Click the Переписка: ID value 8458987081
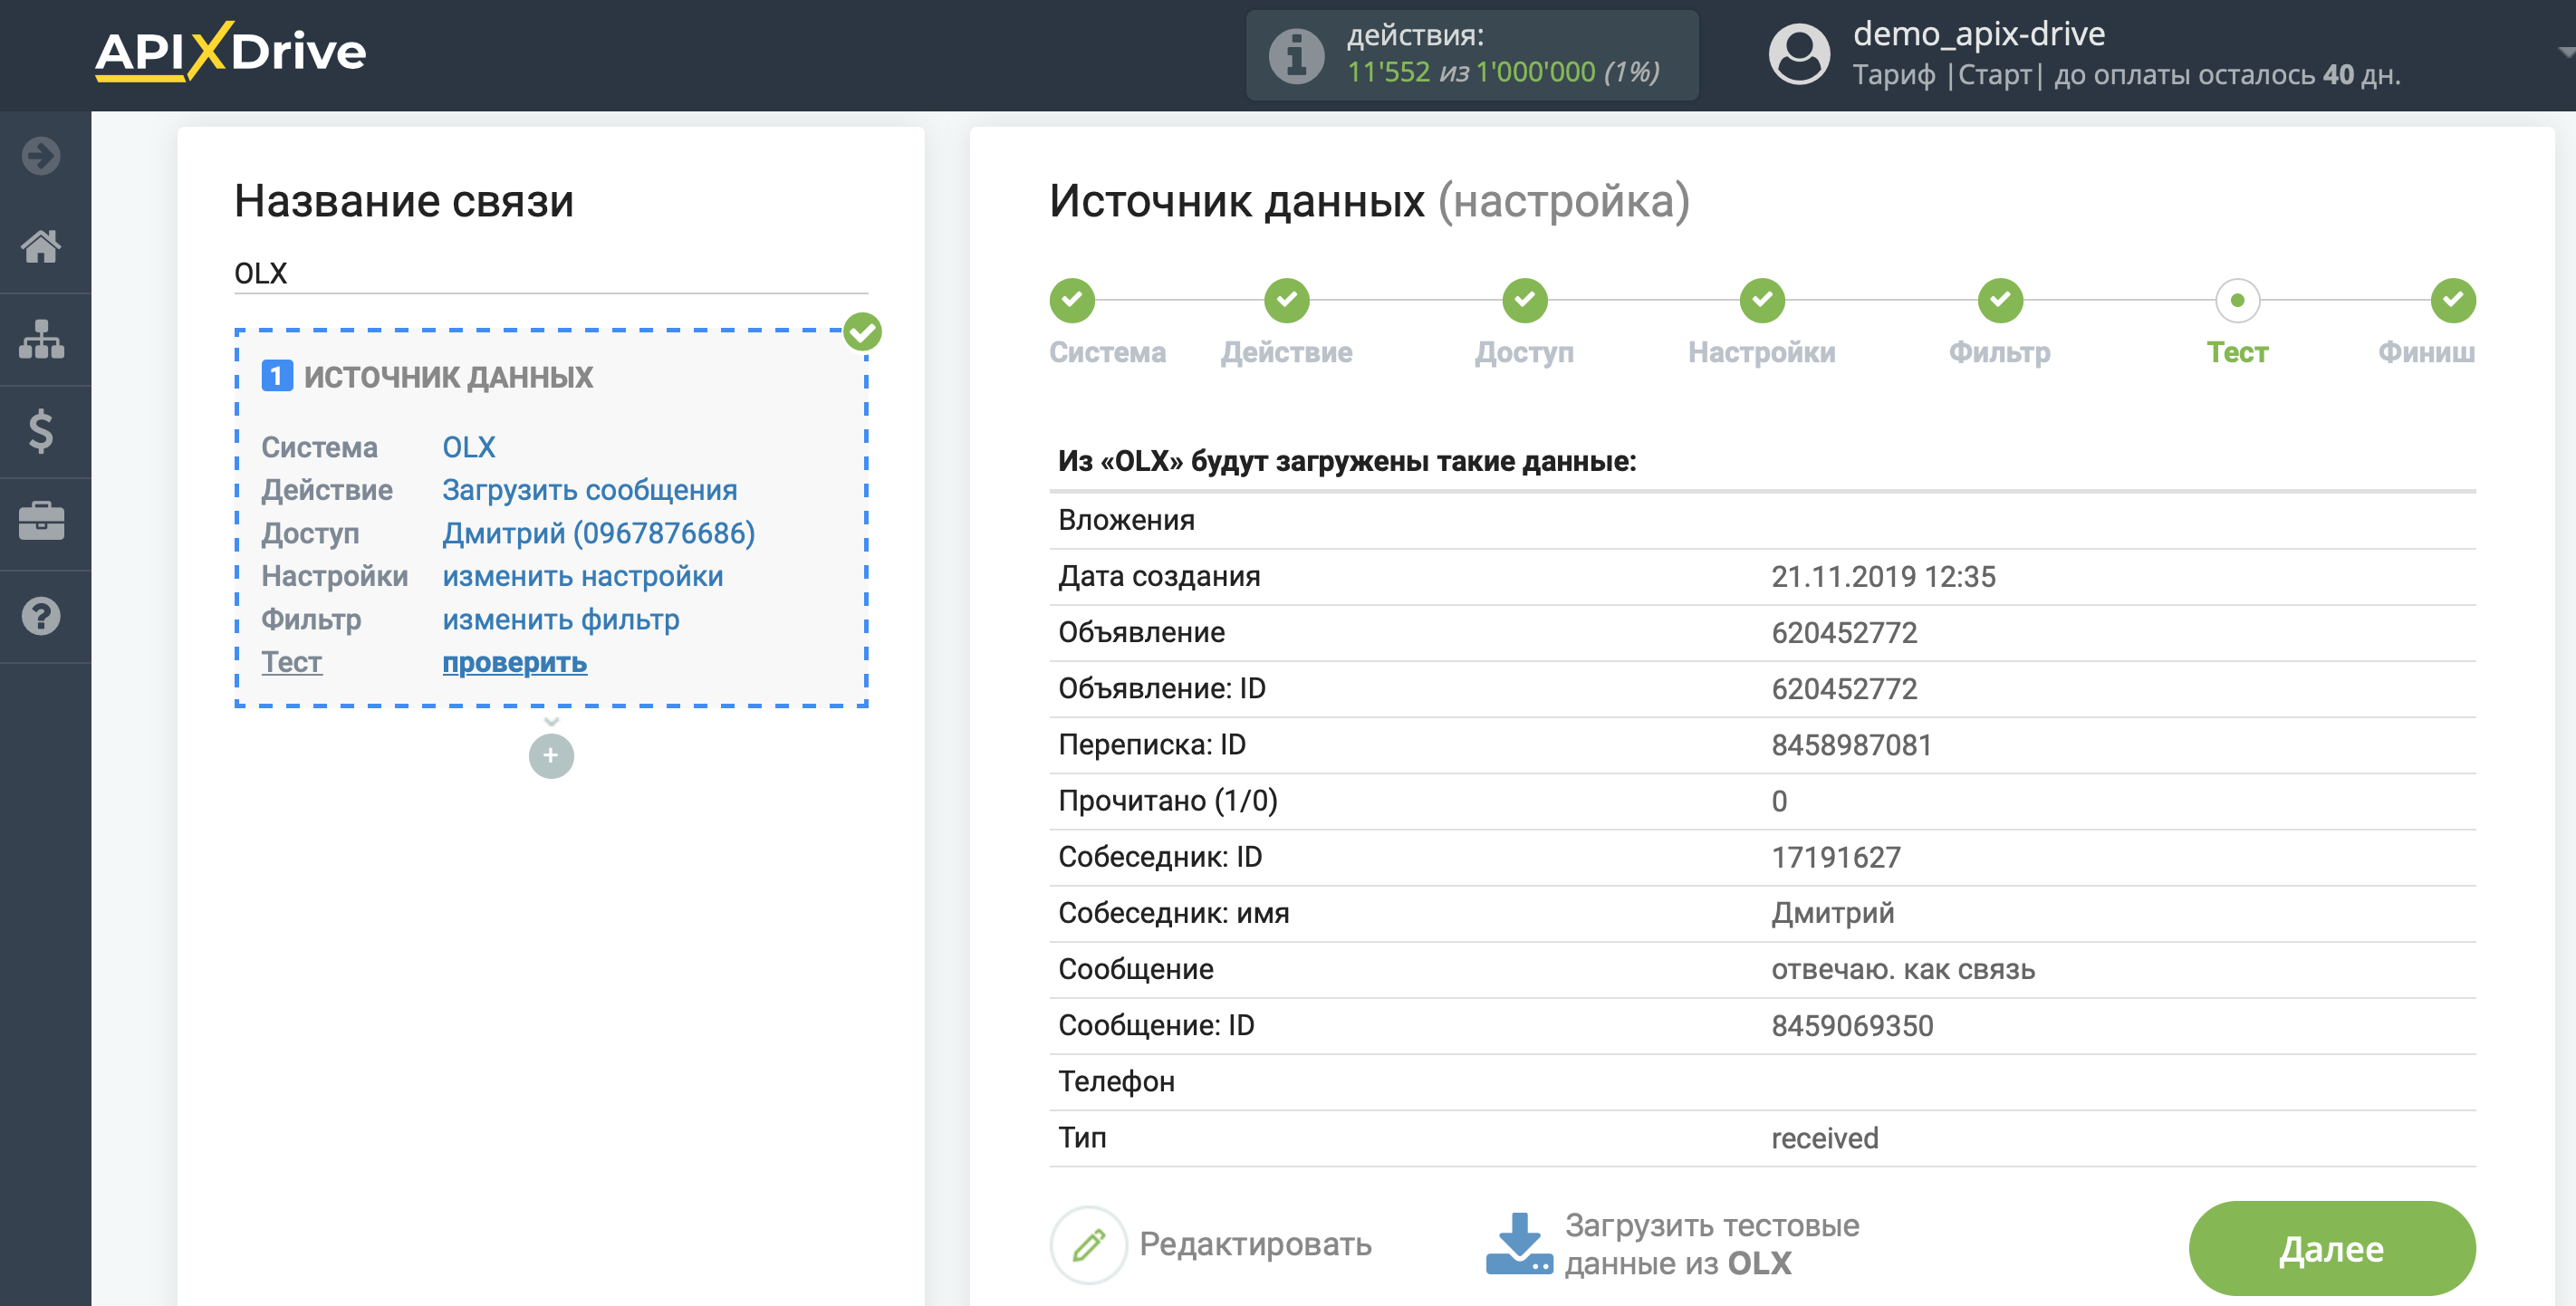This screenshot has height=1306, width=2576. [1851, 745]
